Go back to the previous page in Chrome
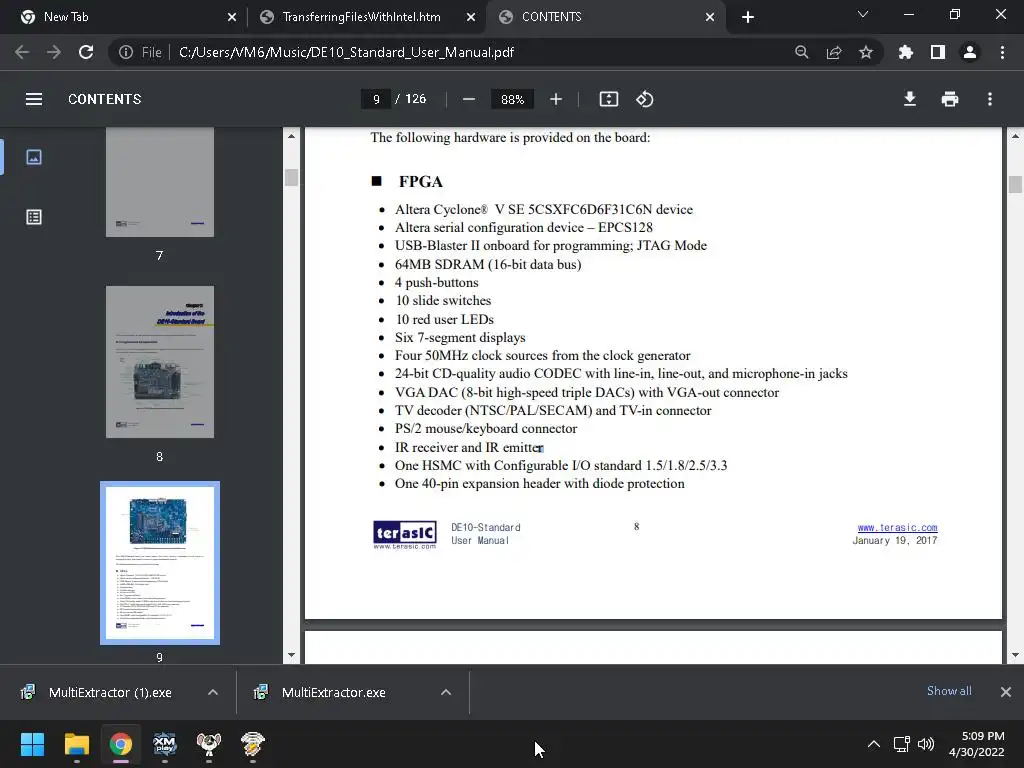 [x=22, y=52]
